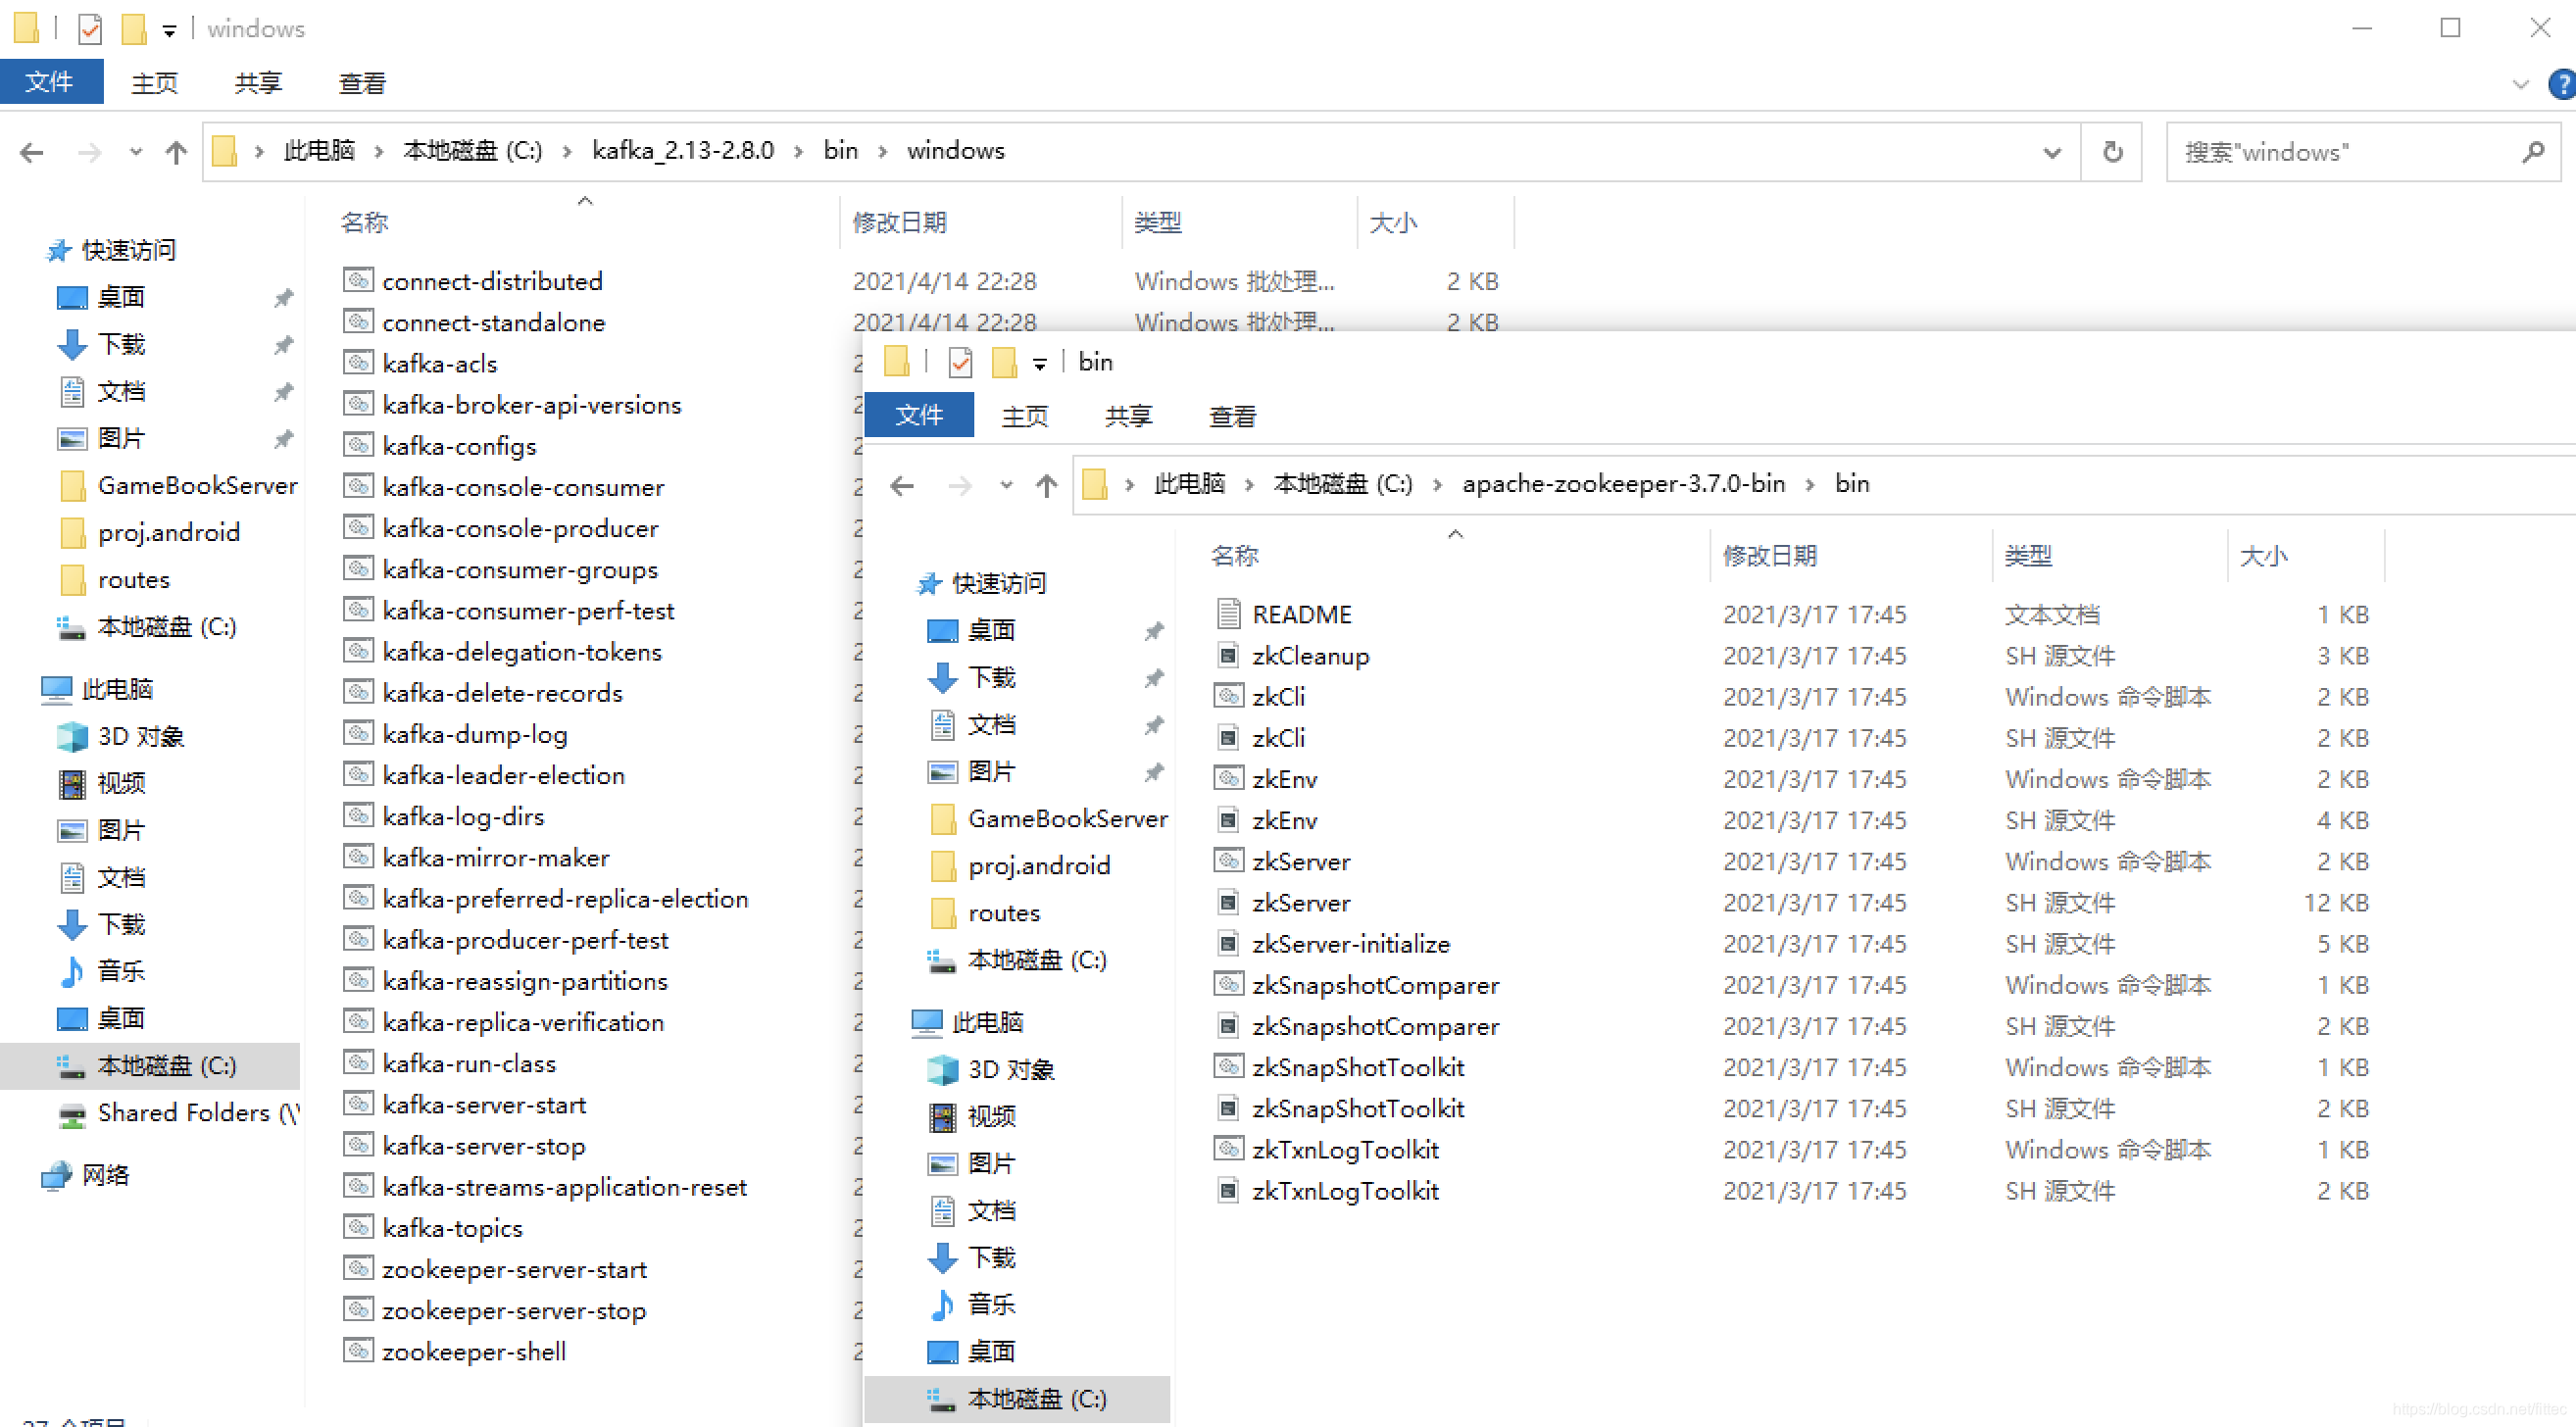Select zookeeper-server-start batch file icon

358,1269
